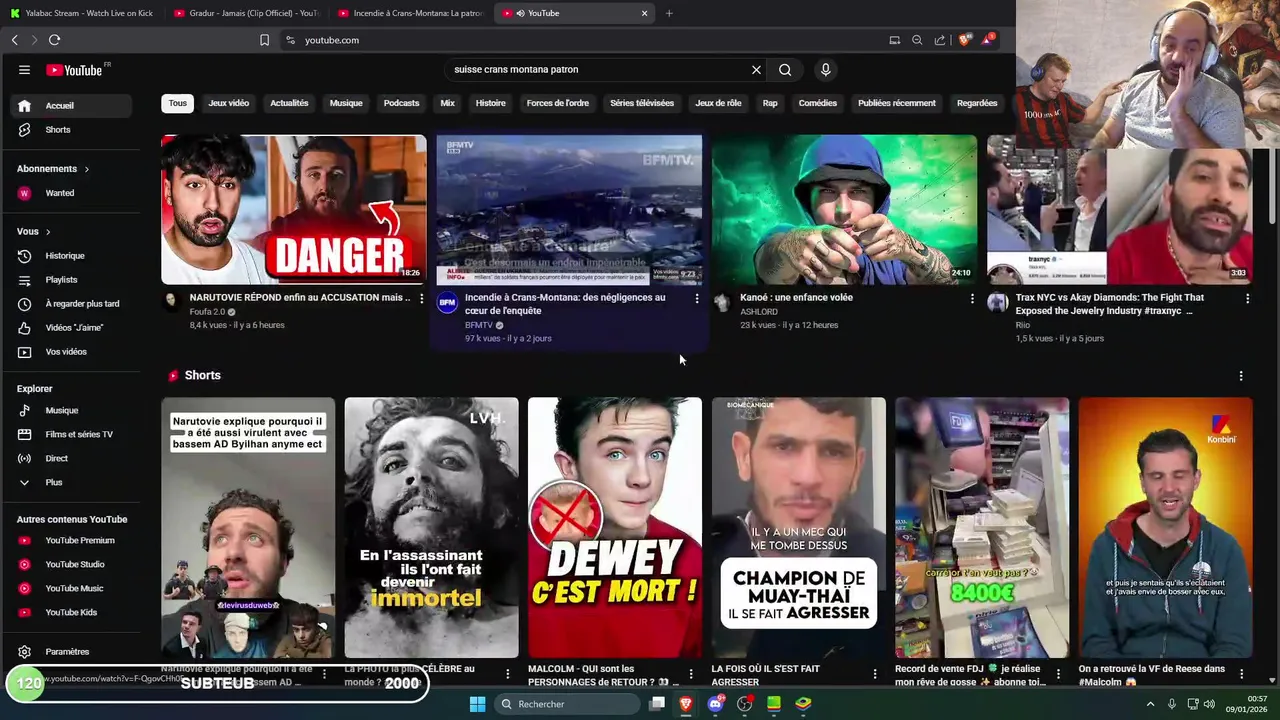Open options menu for NARUTOVIE RÉPOND video
The image size is (1280, 720).
(x=421, y=298)
